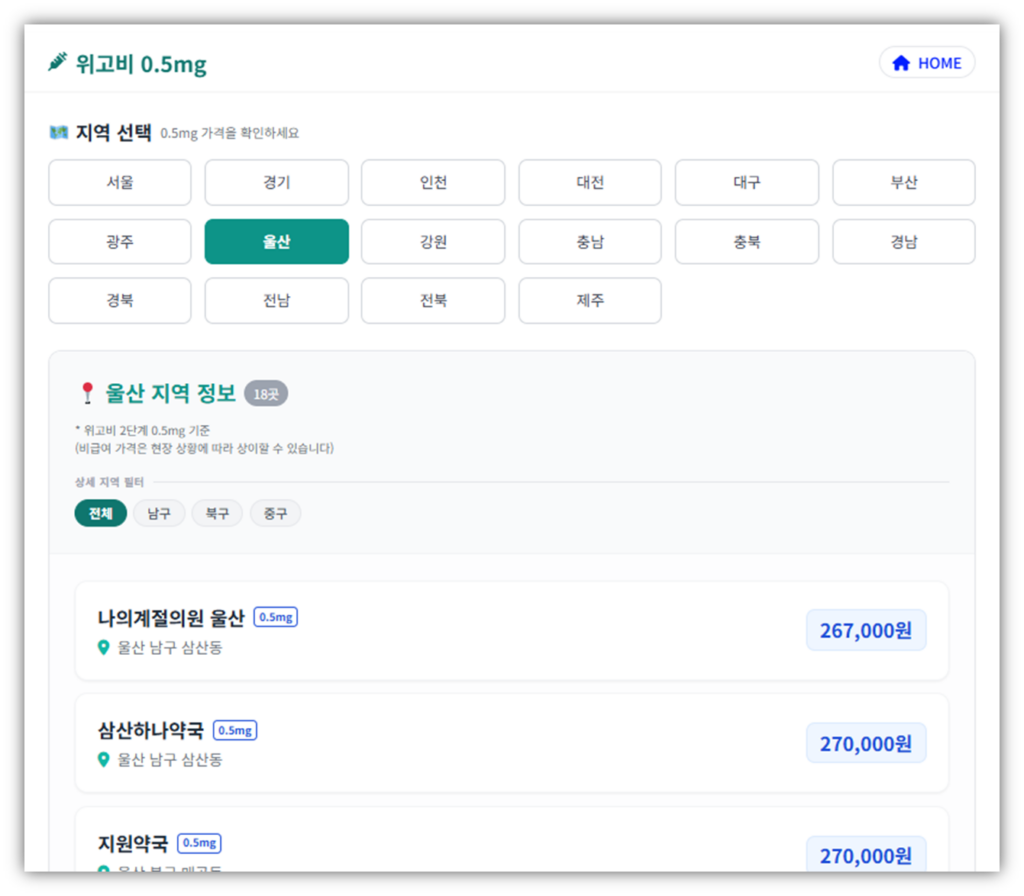Select the 남구 district filter
Screen dimensions: 1024x896
(x=159, y=513)
